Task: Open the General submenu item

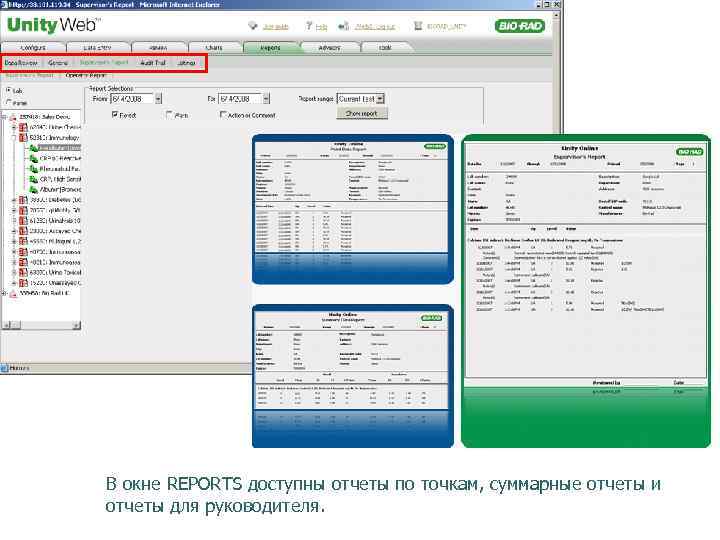Action: (x=58, y=63)
